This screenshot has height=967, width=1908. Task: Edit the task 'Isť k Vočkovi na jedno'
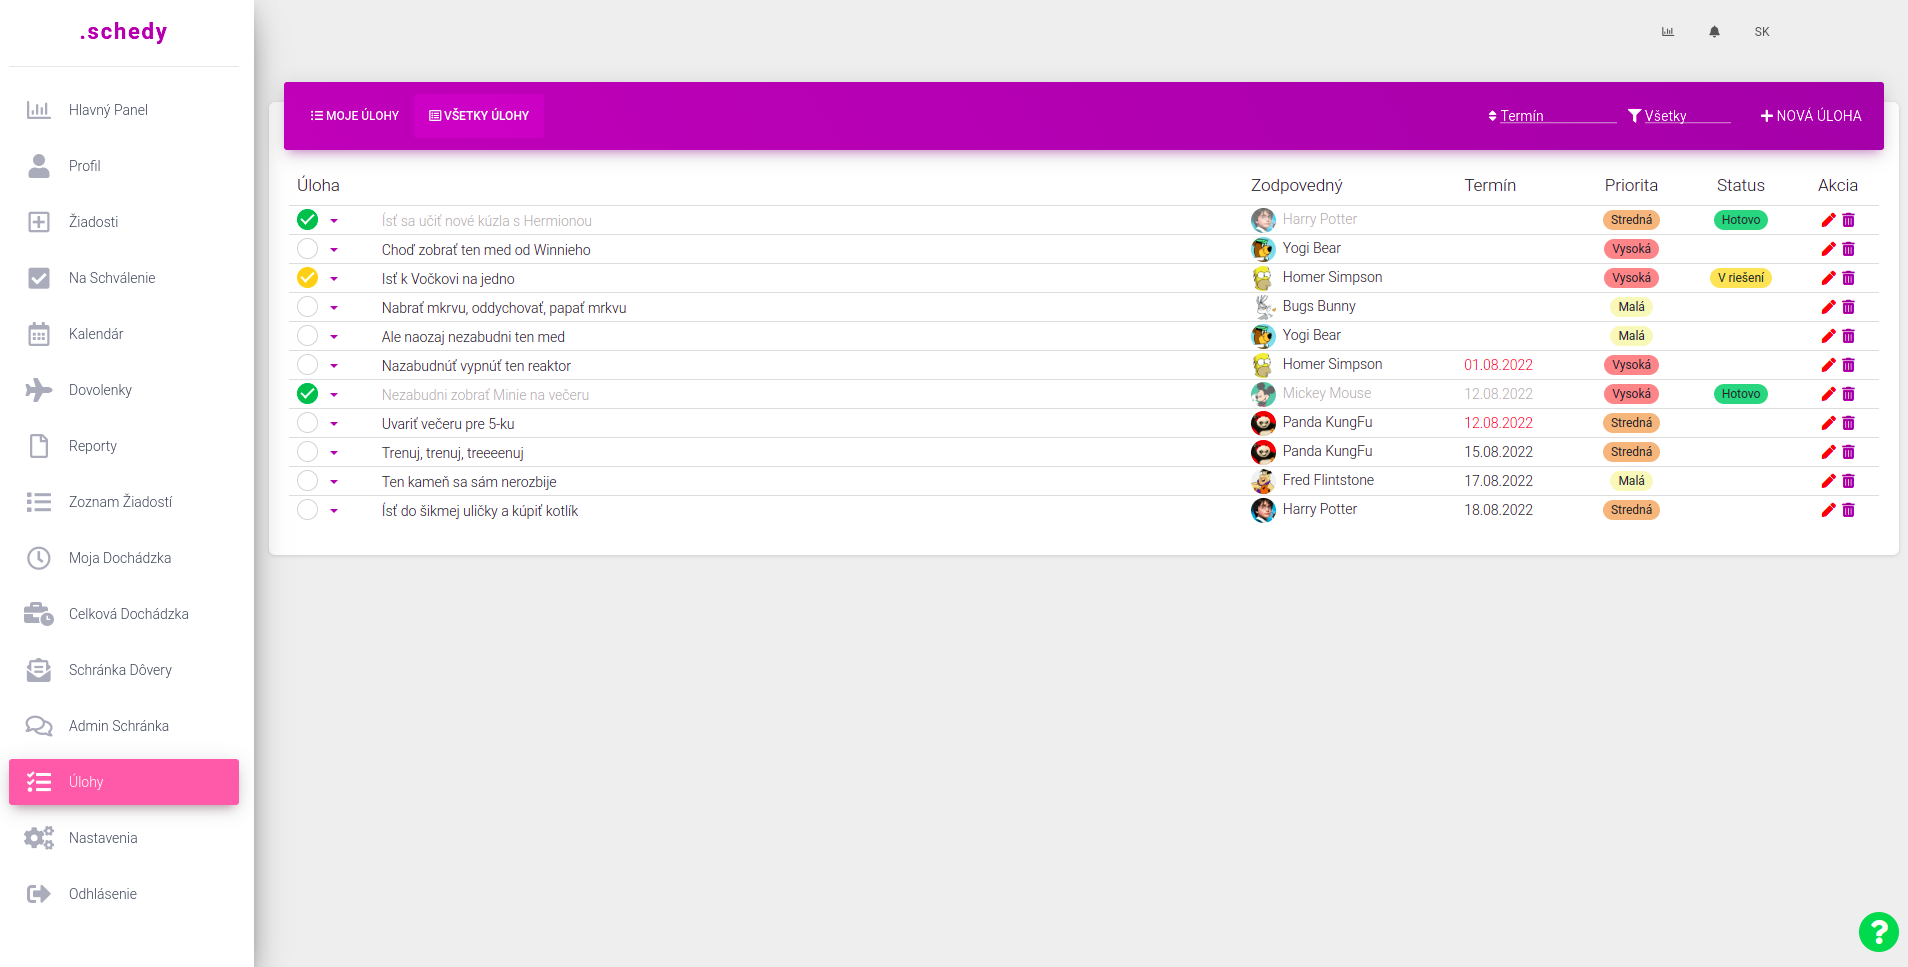(x=1828, y=278)
